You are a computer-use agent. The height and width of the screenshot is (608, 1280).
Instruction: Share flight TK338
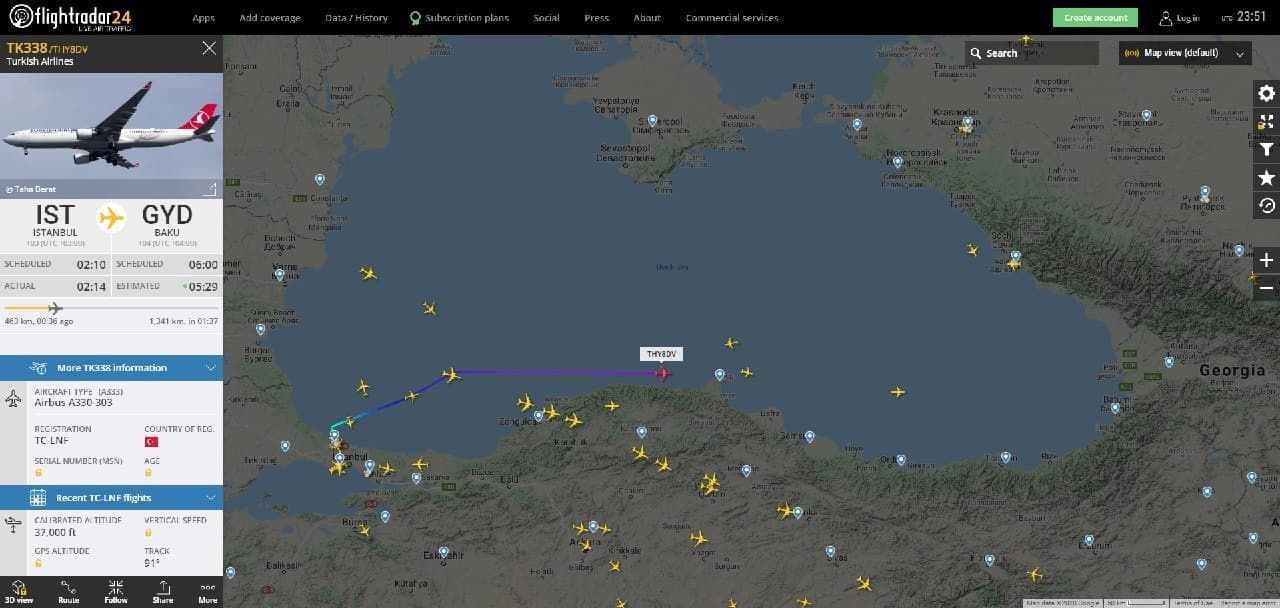tap(163, 591)
